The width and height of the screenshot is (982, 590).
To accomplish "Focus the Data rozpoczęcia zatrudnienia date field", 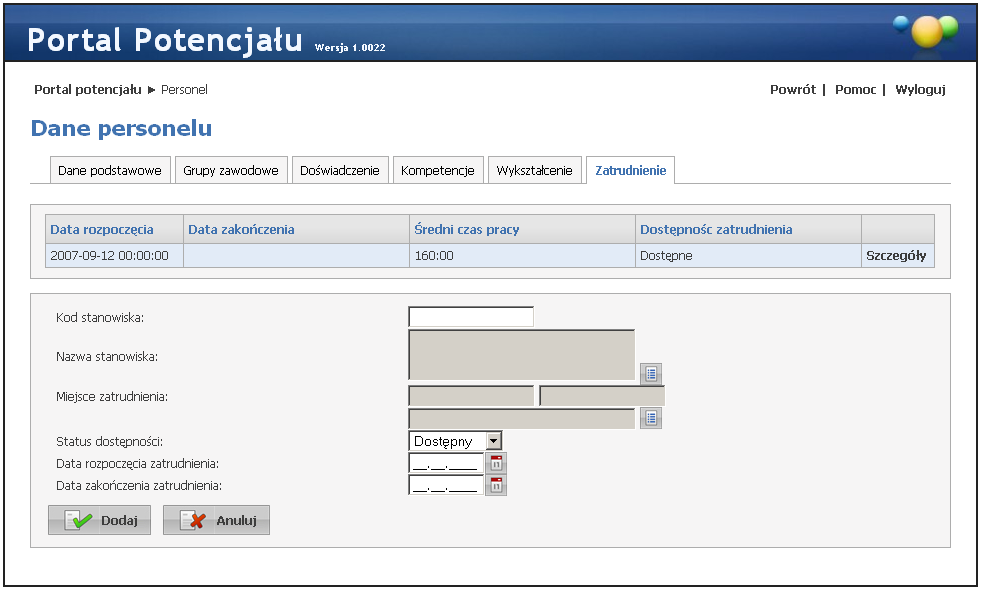I will pyautogui.click(x=446, y=463).
